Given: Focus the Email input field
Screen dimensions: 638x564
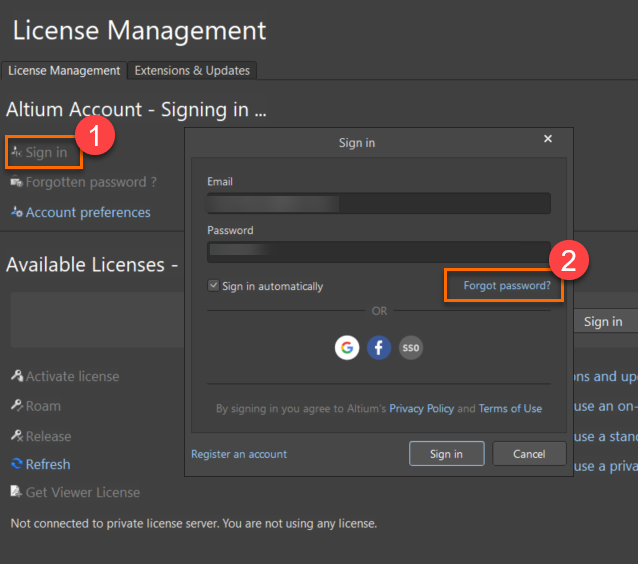Looking at the screenshot, I should coord(378,204).
